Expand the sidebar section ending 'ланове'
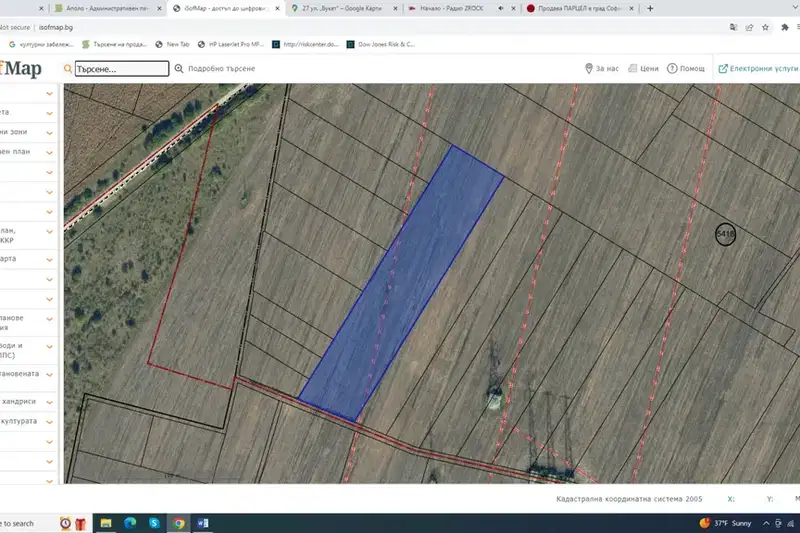Viewport: 800px width, 533px height. point(49,319)
